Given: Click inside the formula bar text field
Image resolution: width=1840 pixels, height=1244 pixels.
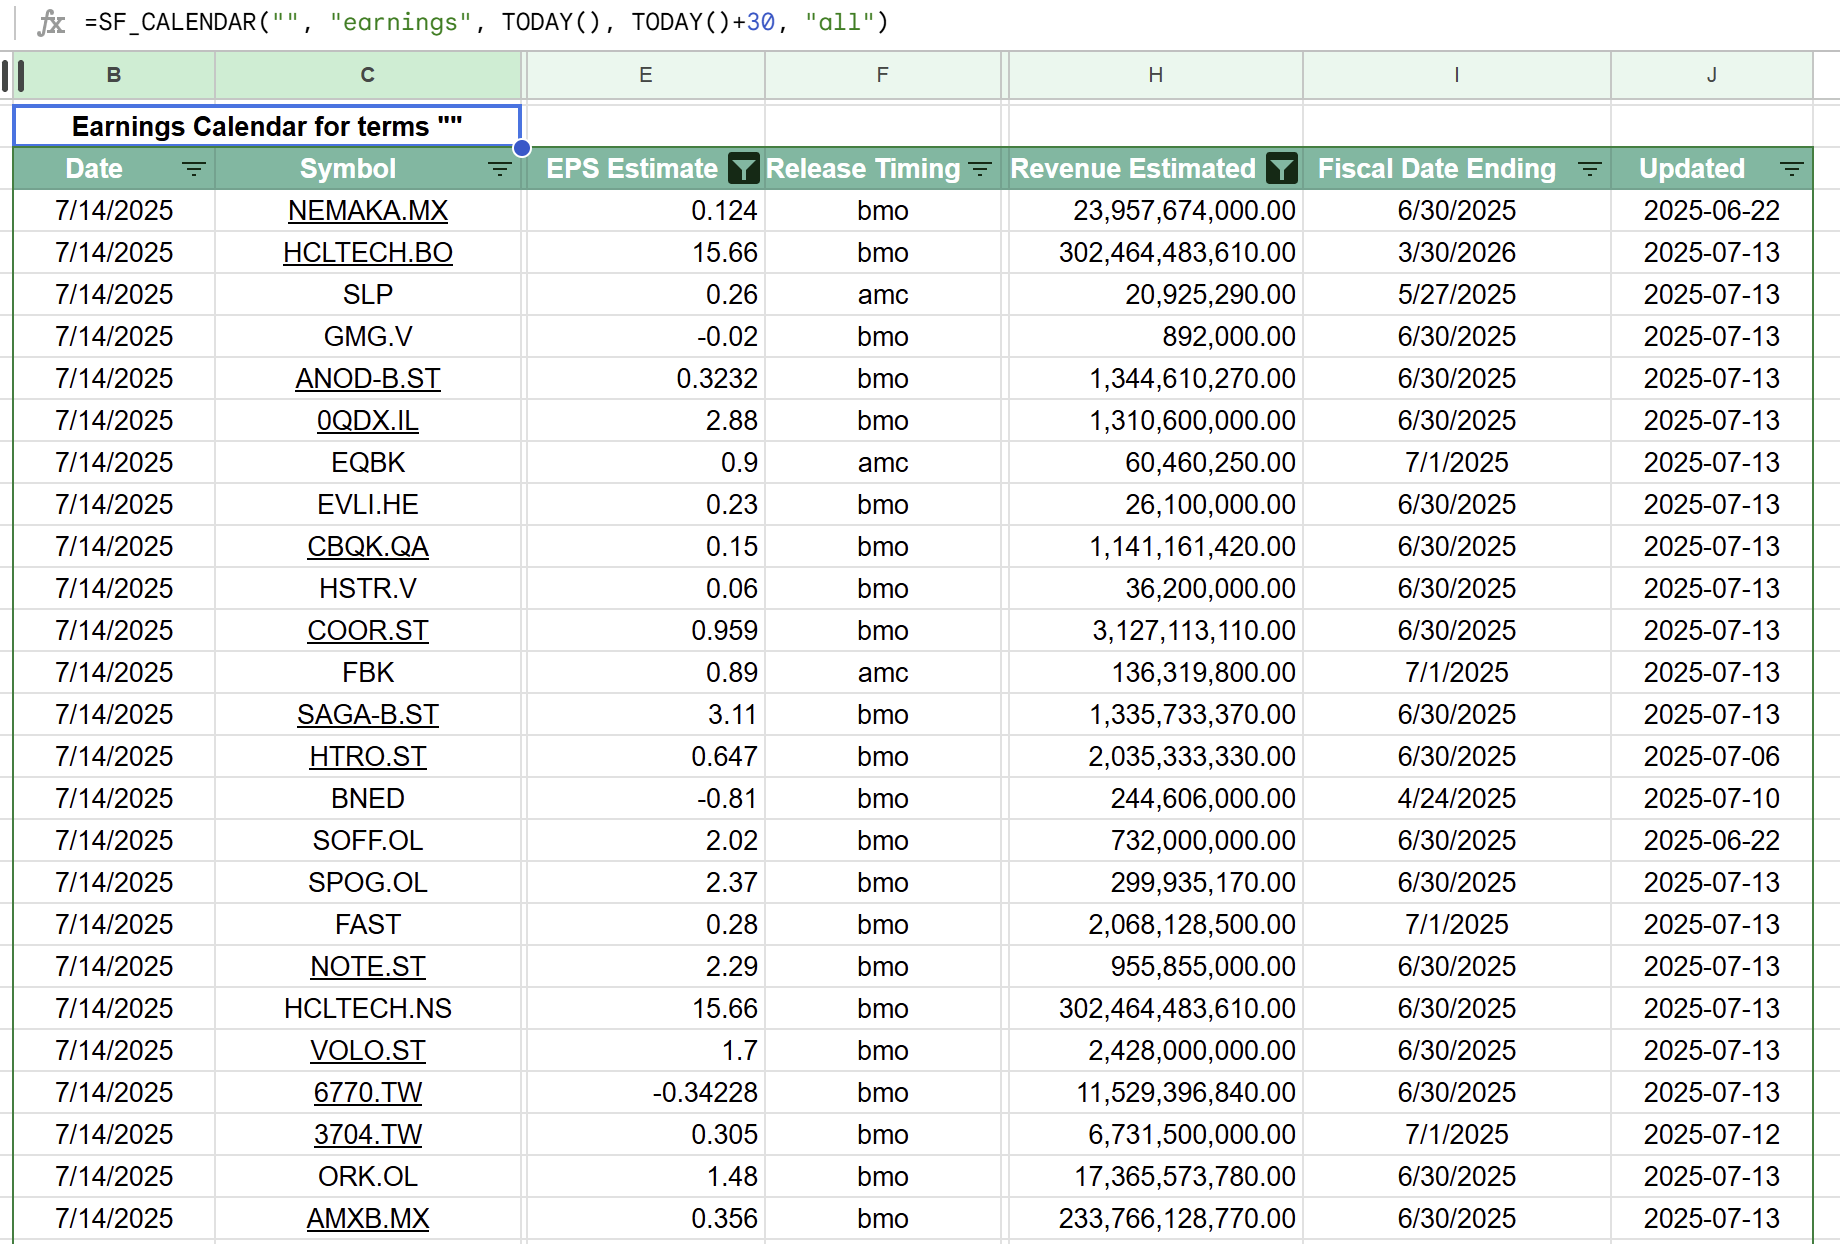Looking at the screenshot, I should tap(500, 21).
